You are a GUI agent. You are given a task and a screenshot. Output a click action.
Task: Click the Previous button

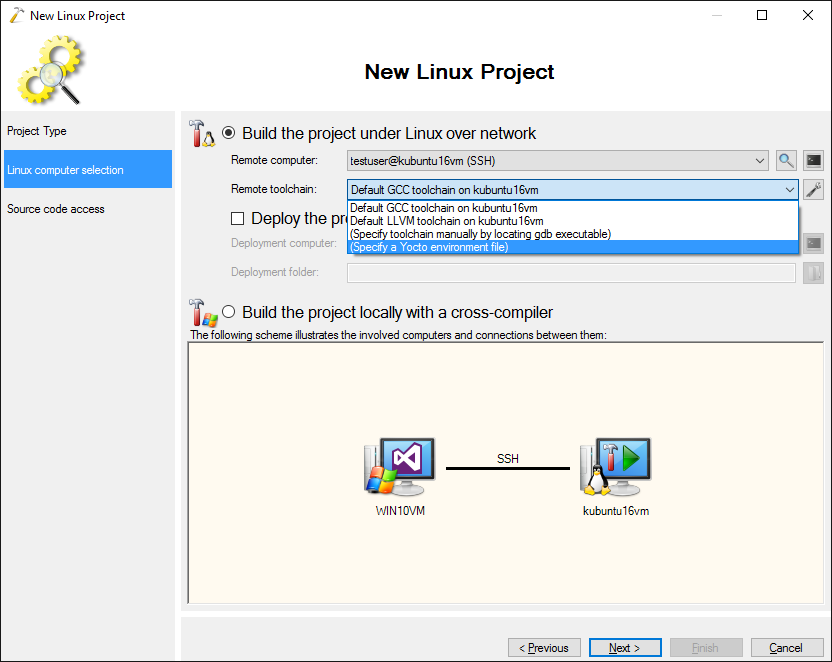click(x=544, y=648)
